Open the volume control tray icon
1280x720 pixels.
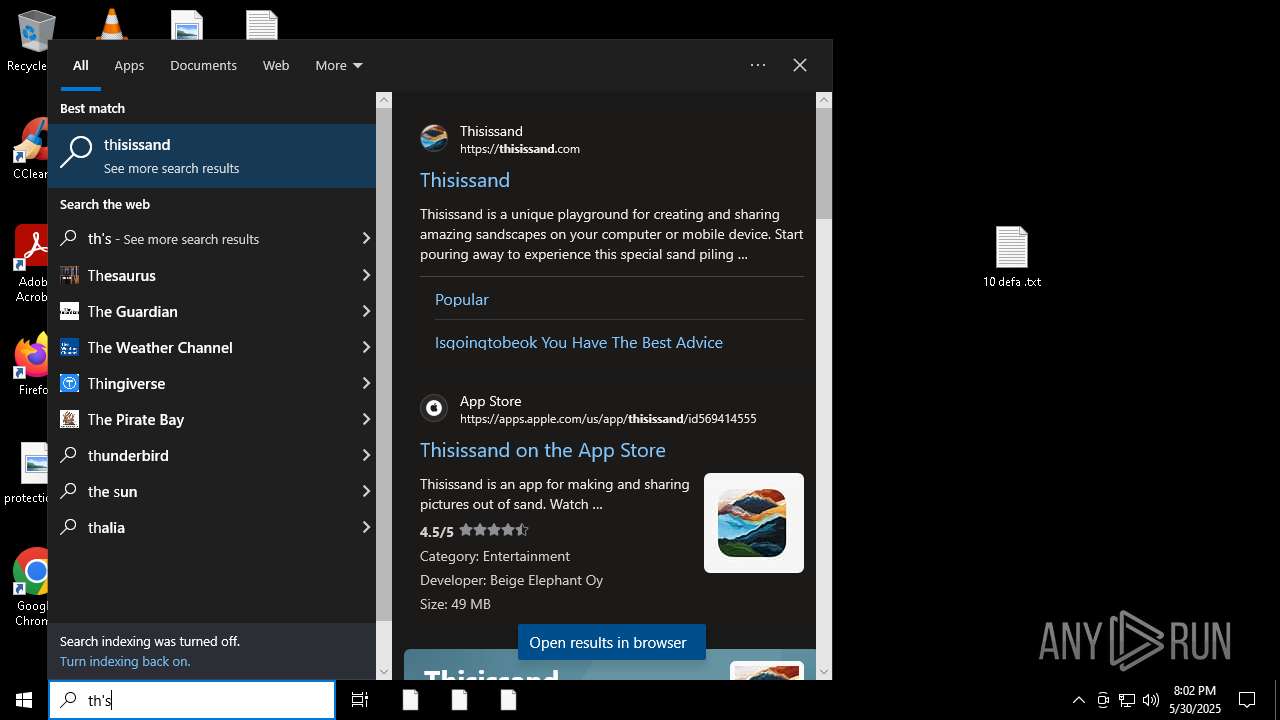click(x=1151, y=700)
